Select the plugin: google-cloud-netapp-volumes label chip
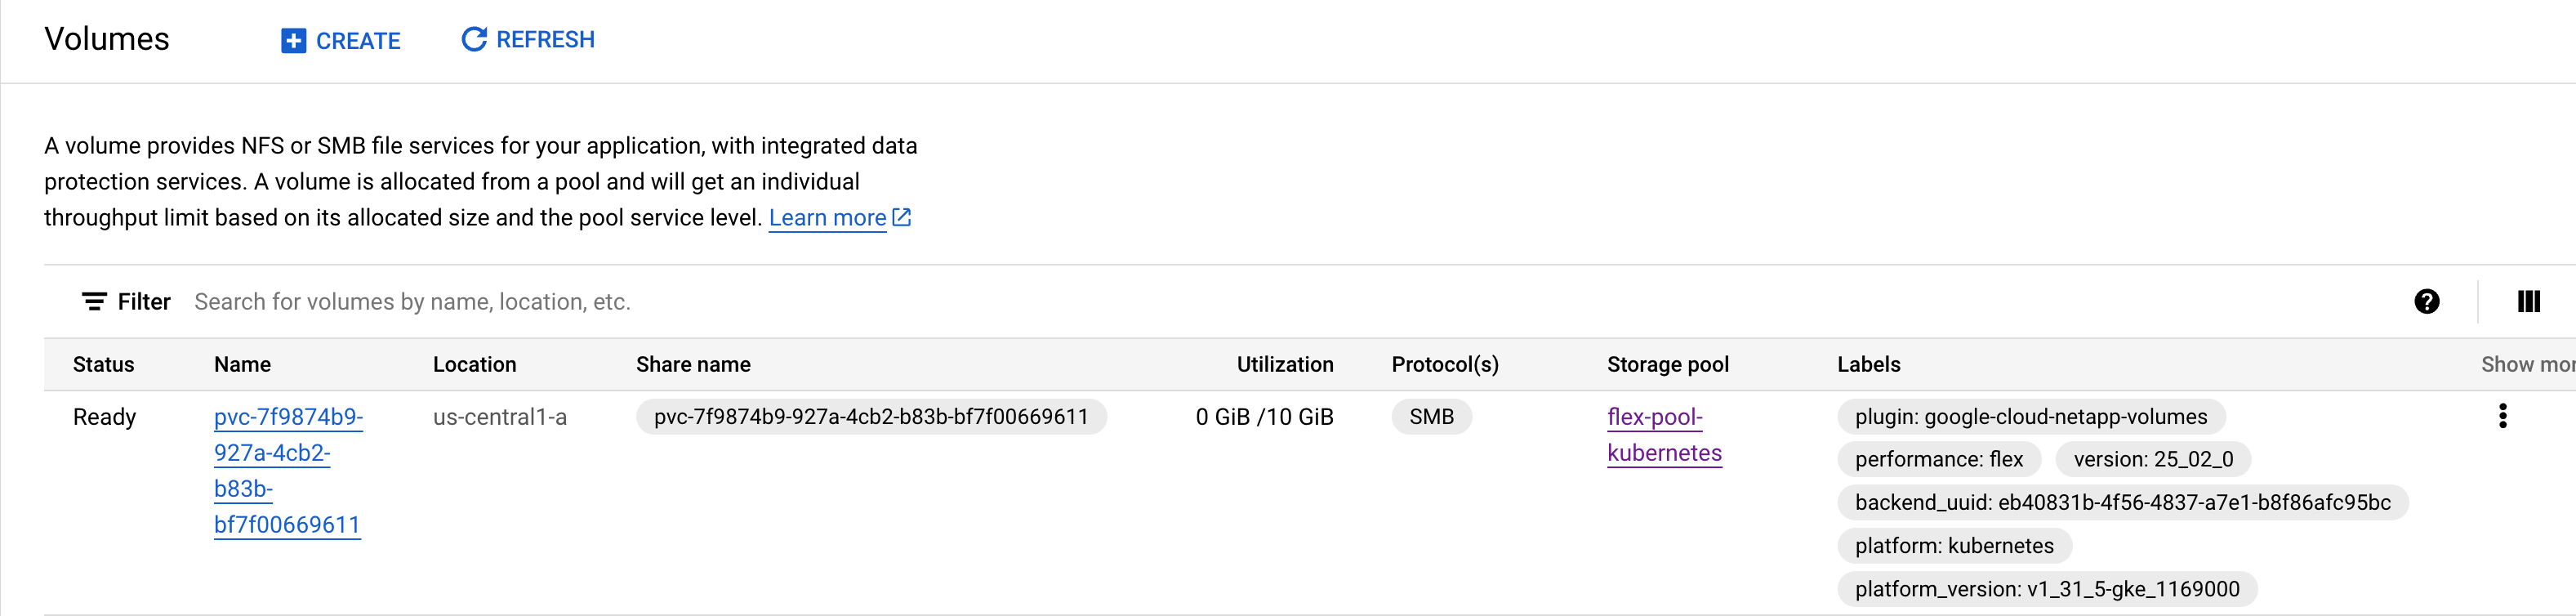This screenshot has width=2576, height=616. pos(2030,417)
